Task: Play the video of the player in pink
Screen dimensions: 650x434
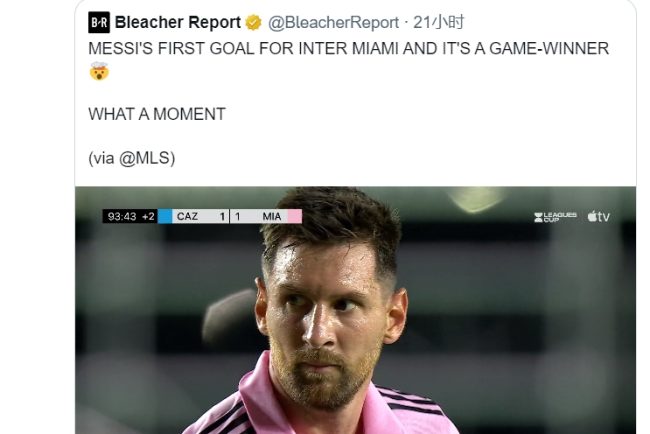Action: click(x=355, y=310)
